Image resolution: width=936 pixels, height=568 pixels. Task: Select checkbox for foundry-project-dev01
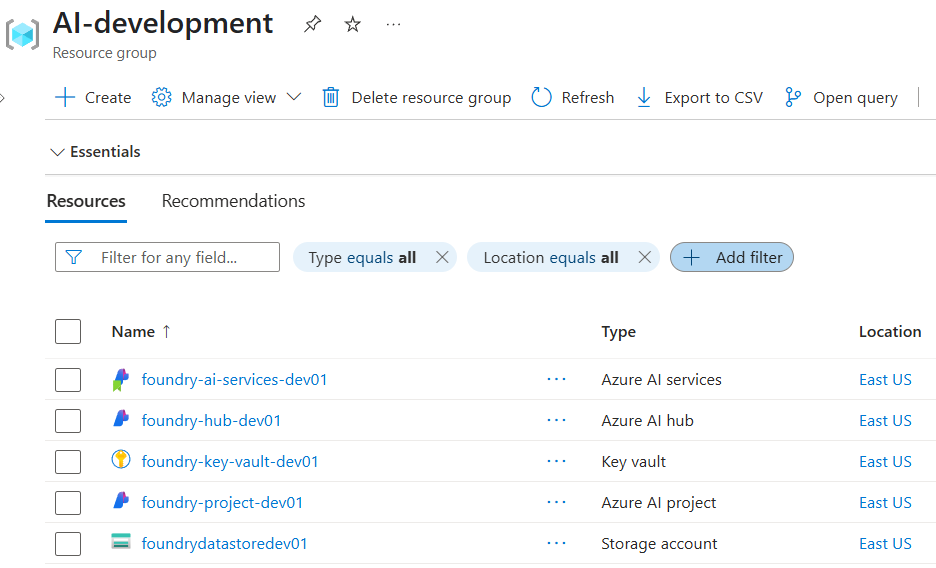click(x=68, y=503)
